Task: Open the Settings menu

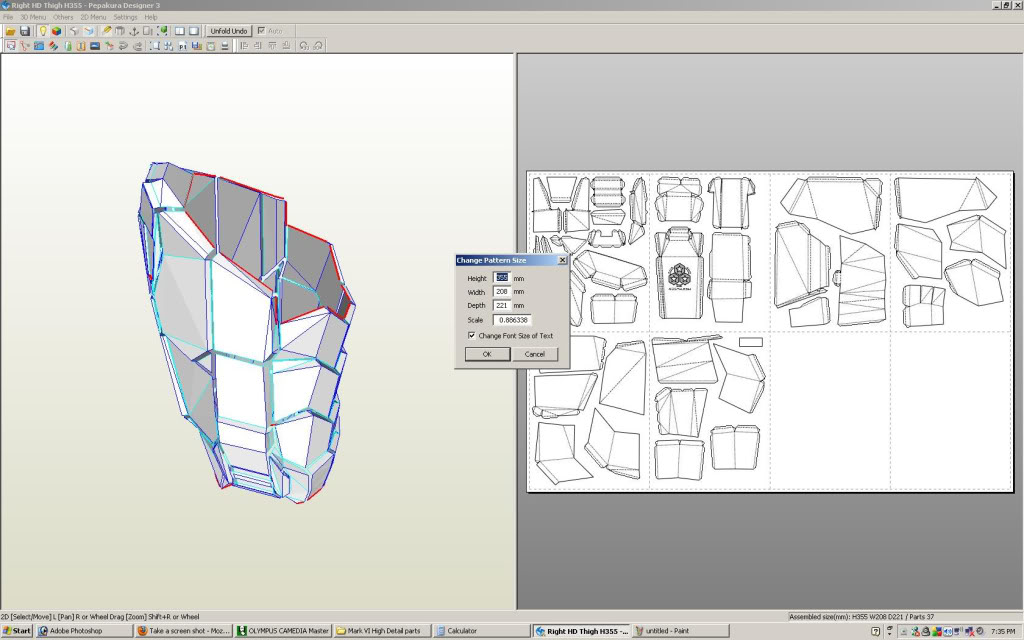Action: pyautogui.click(x=125, y=17)
